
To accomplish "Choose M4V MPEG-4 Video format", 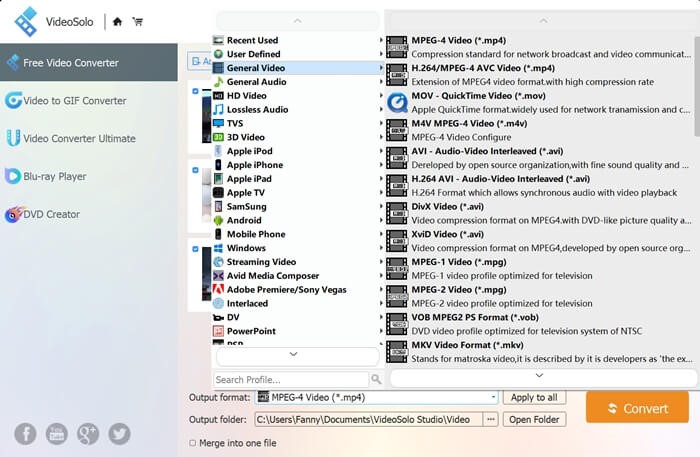I will [539, 130].
